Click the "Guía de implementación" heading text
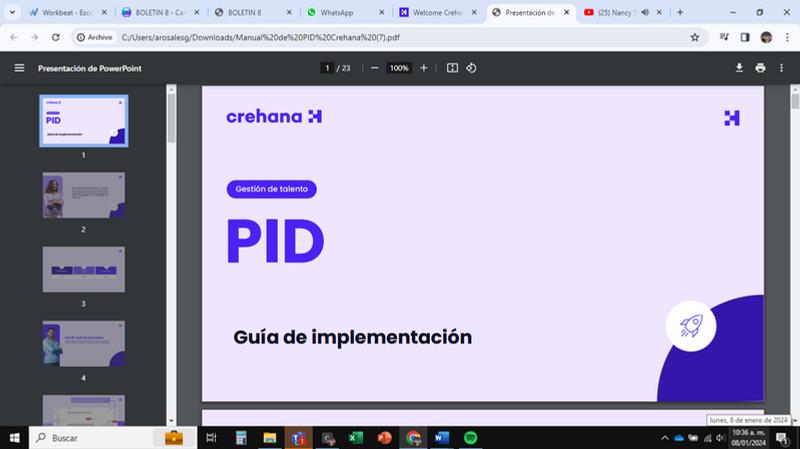The height and width of the screenshot is (449, 800). click(x=353, y=337)
